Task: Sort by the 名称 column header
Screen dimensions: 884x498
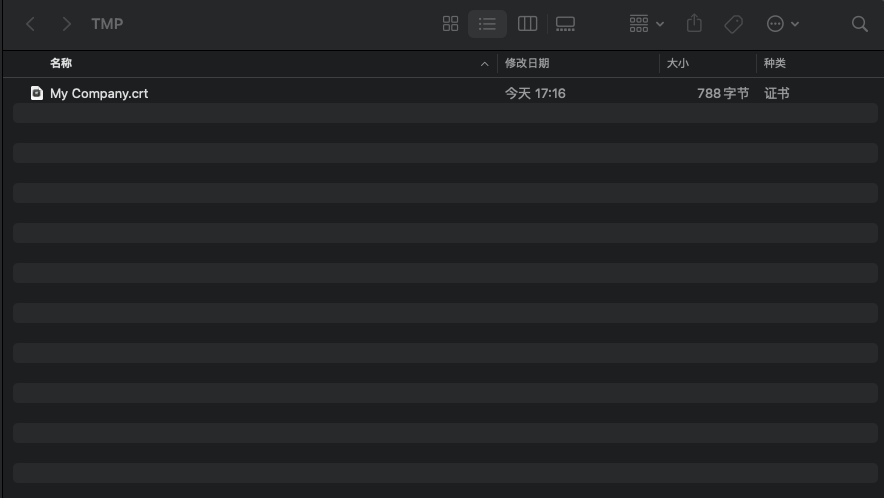Action: pos(61,63)
